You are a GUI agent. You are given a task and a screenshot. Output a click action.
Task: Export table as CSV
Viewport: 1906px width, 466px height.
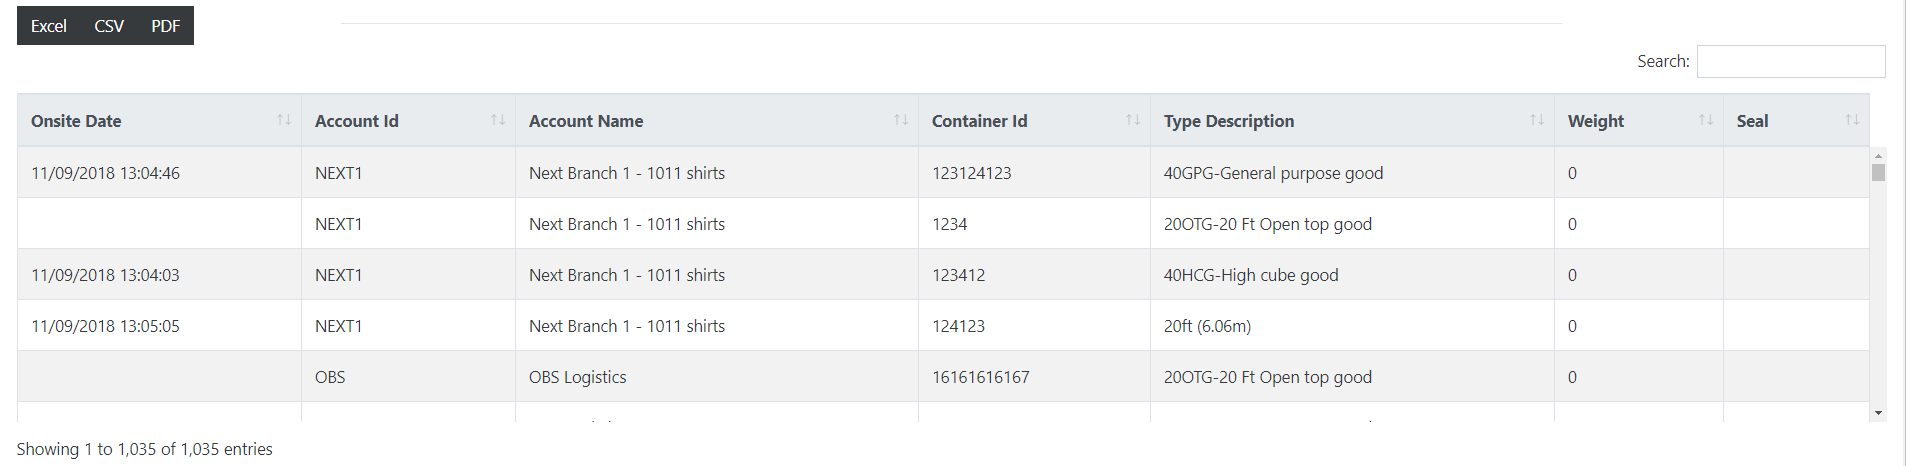click(109, 26)
